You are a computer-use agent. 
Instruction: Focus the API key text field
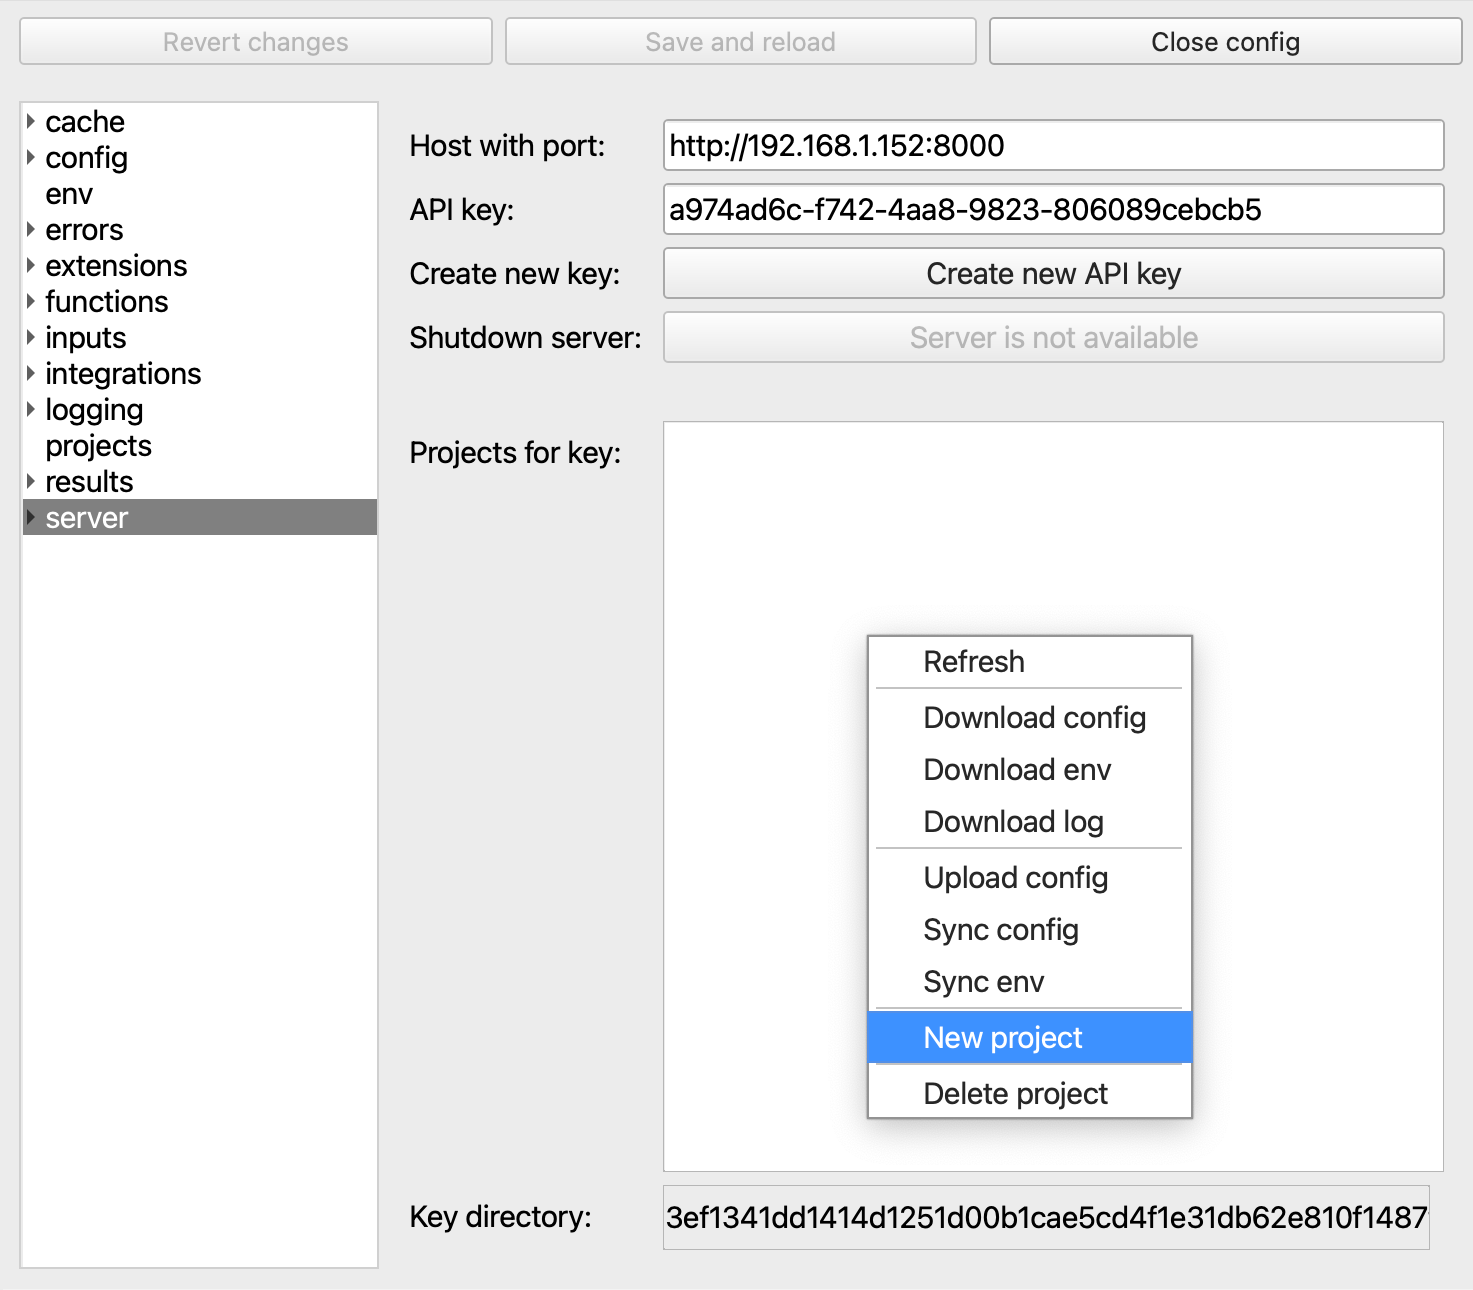[x=1053, y=210]
